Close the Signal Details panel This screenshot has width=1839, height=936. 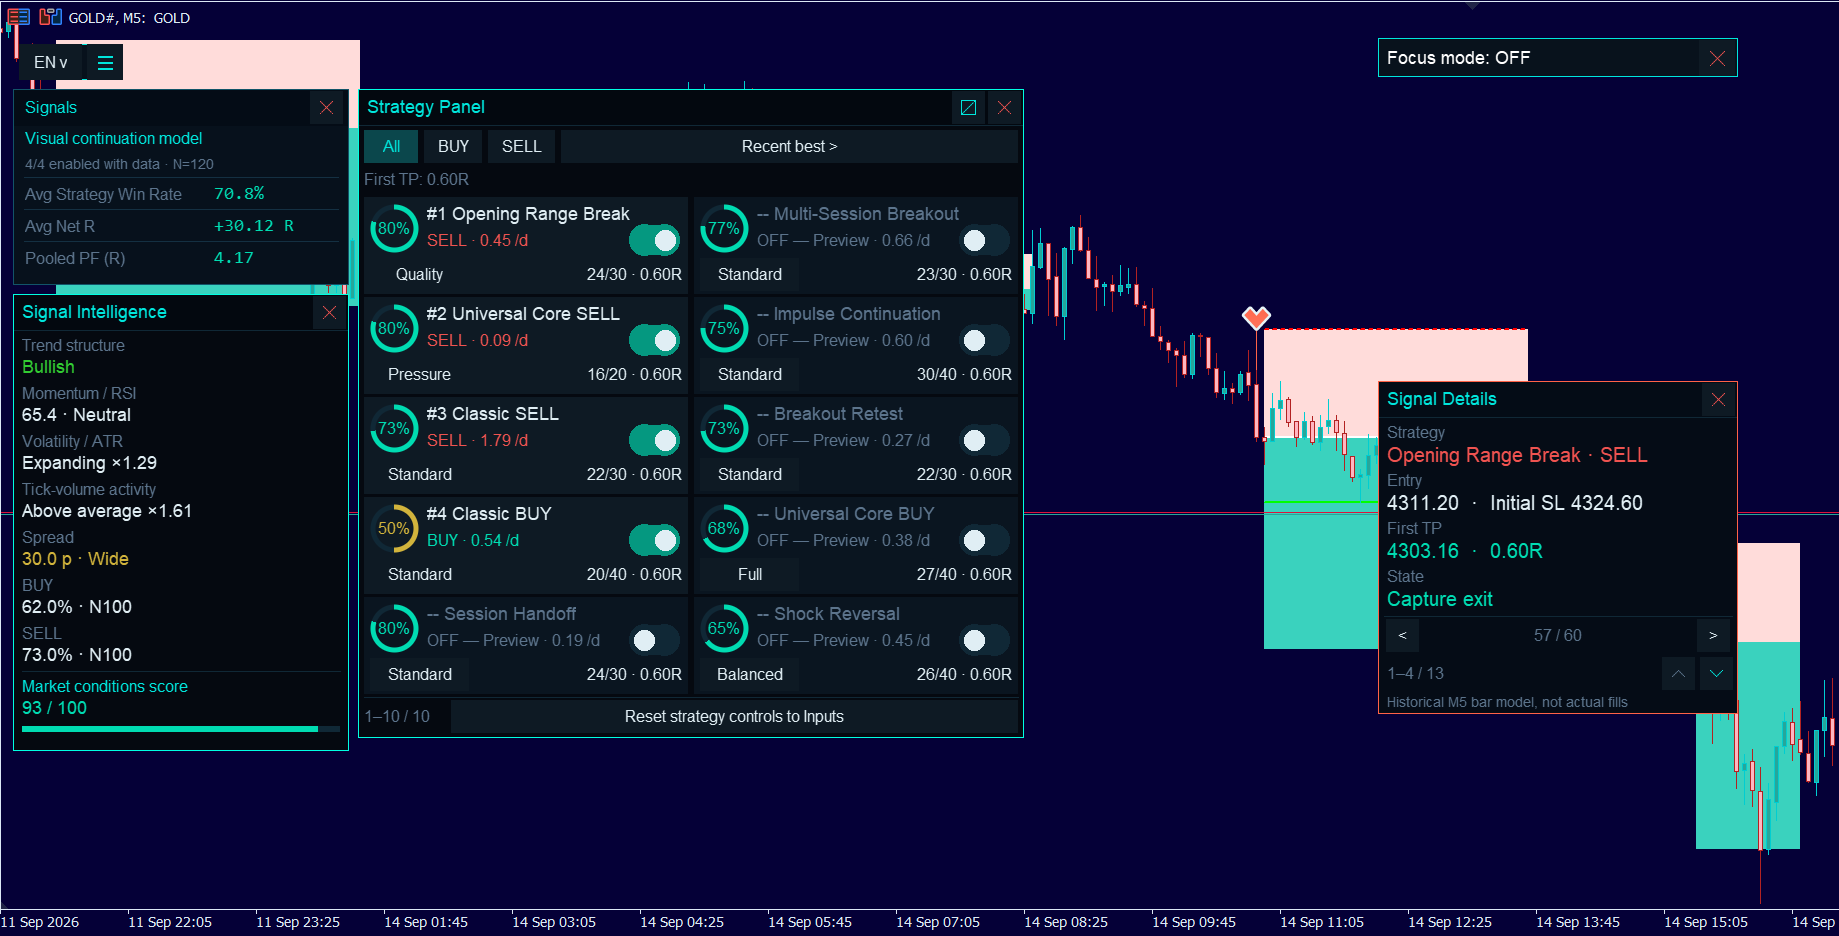(x=1718, y=400)
